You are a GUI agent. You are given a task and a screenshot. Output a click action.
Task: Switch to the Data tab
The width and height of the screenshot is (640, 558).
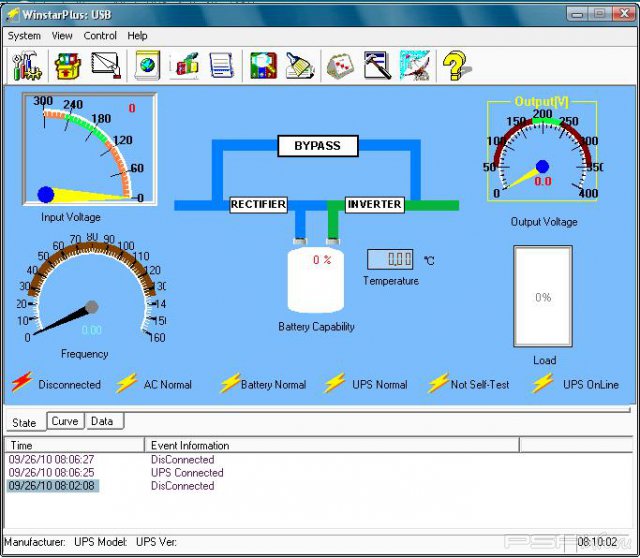coord(102,421)
